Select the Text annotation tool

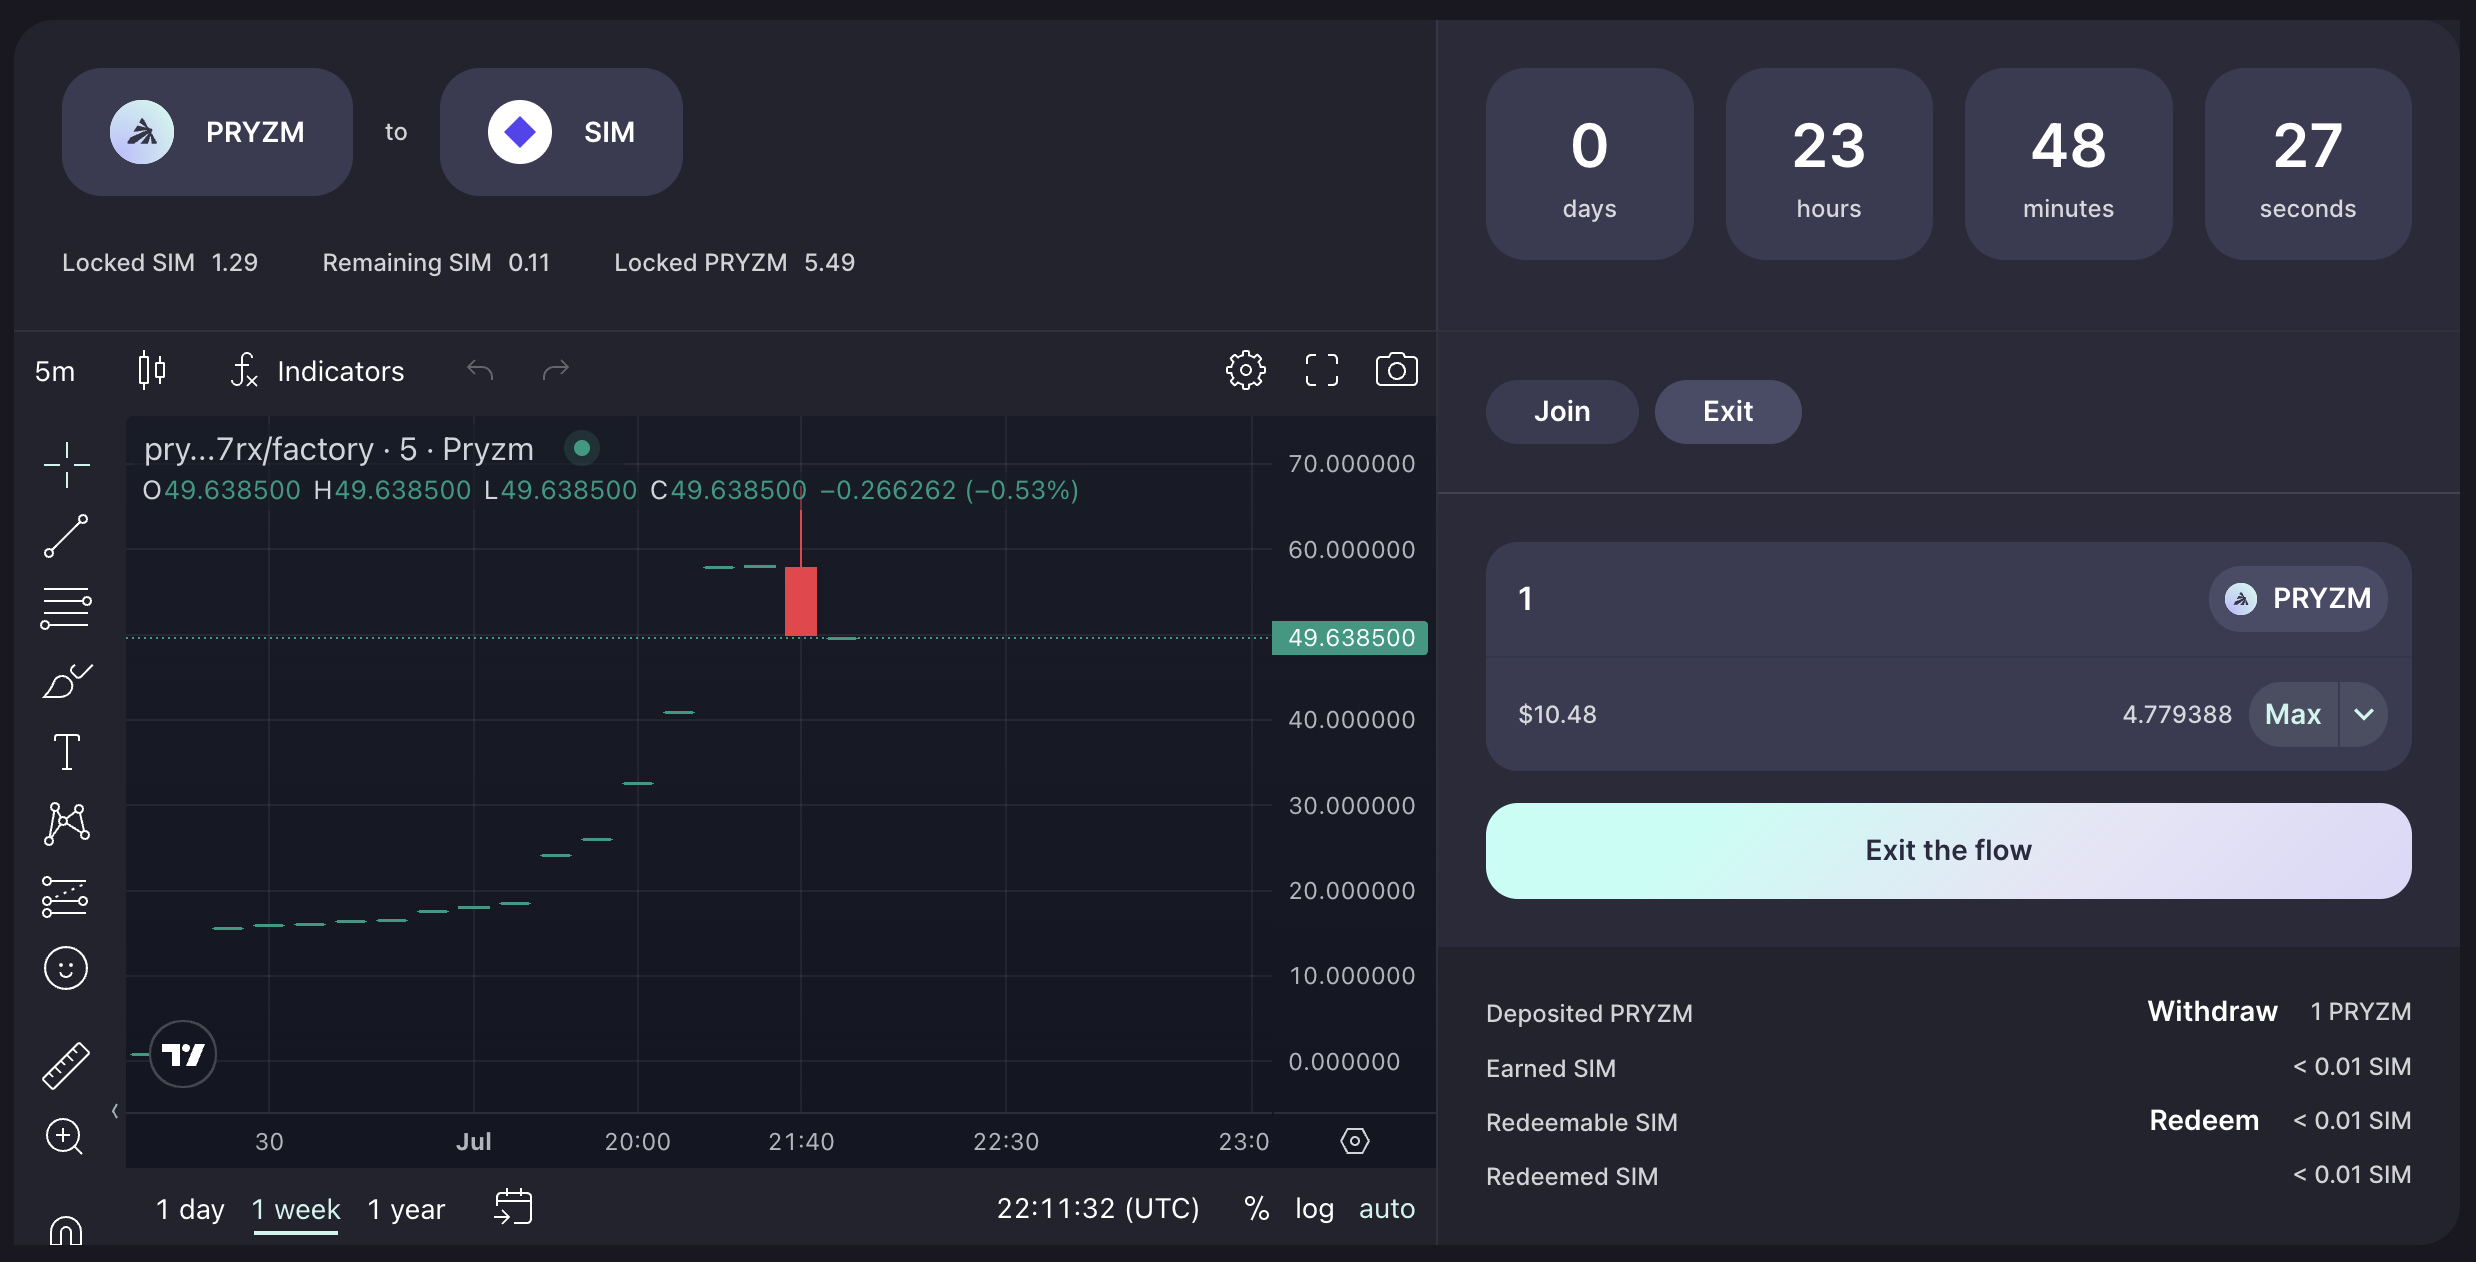pyautogui.click(x=67, y=752)
